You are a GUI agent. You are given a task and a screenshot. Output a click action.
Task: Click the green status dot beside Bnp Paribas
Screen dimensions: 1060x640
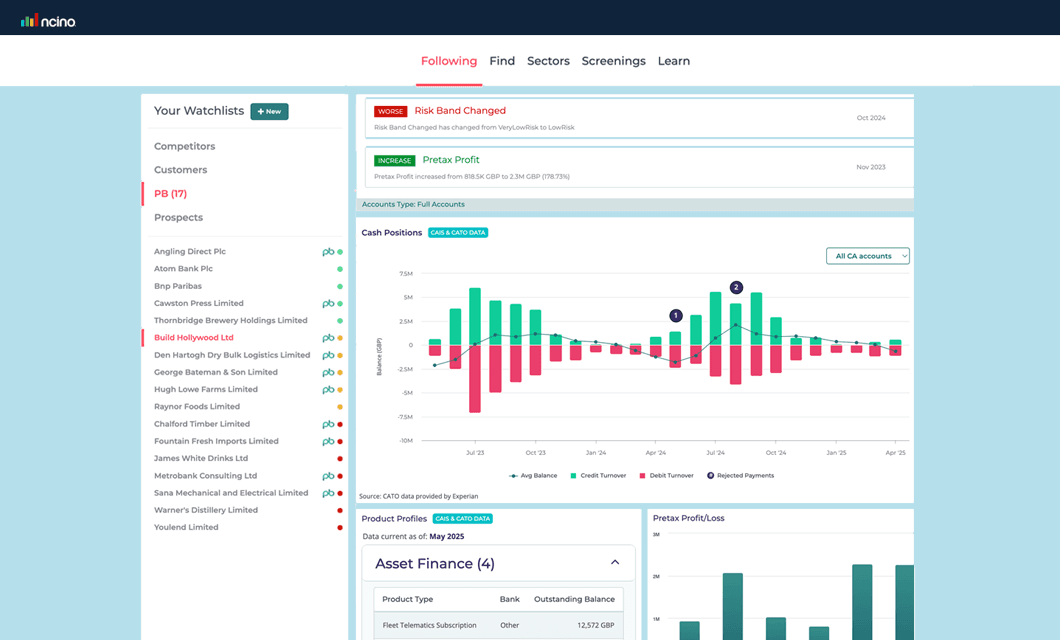(x=340, y=285)
